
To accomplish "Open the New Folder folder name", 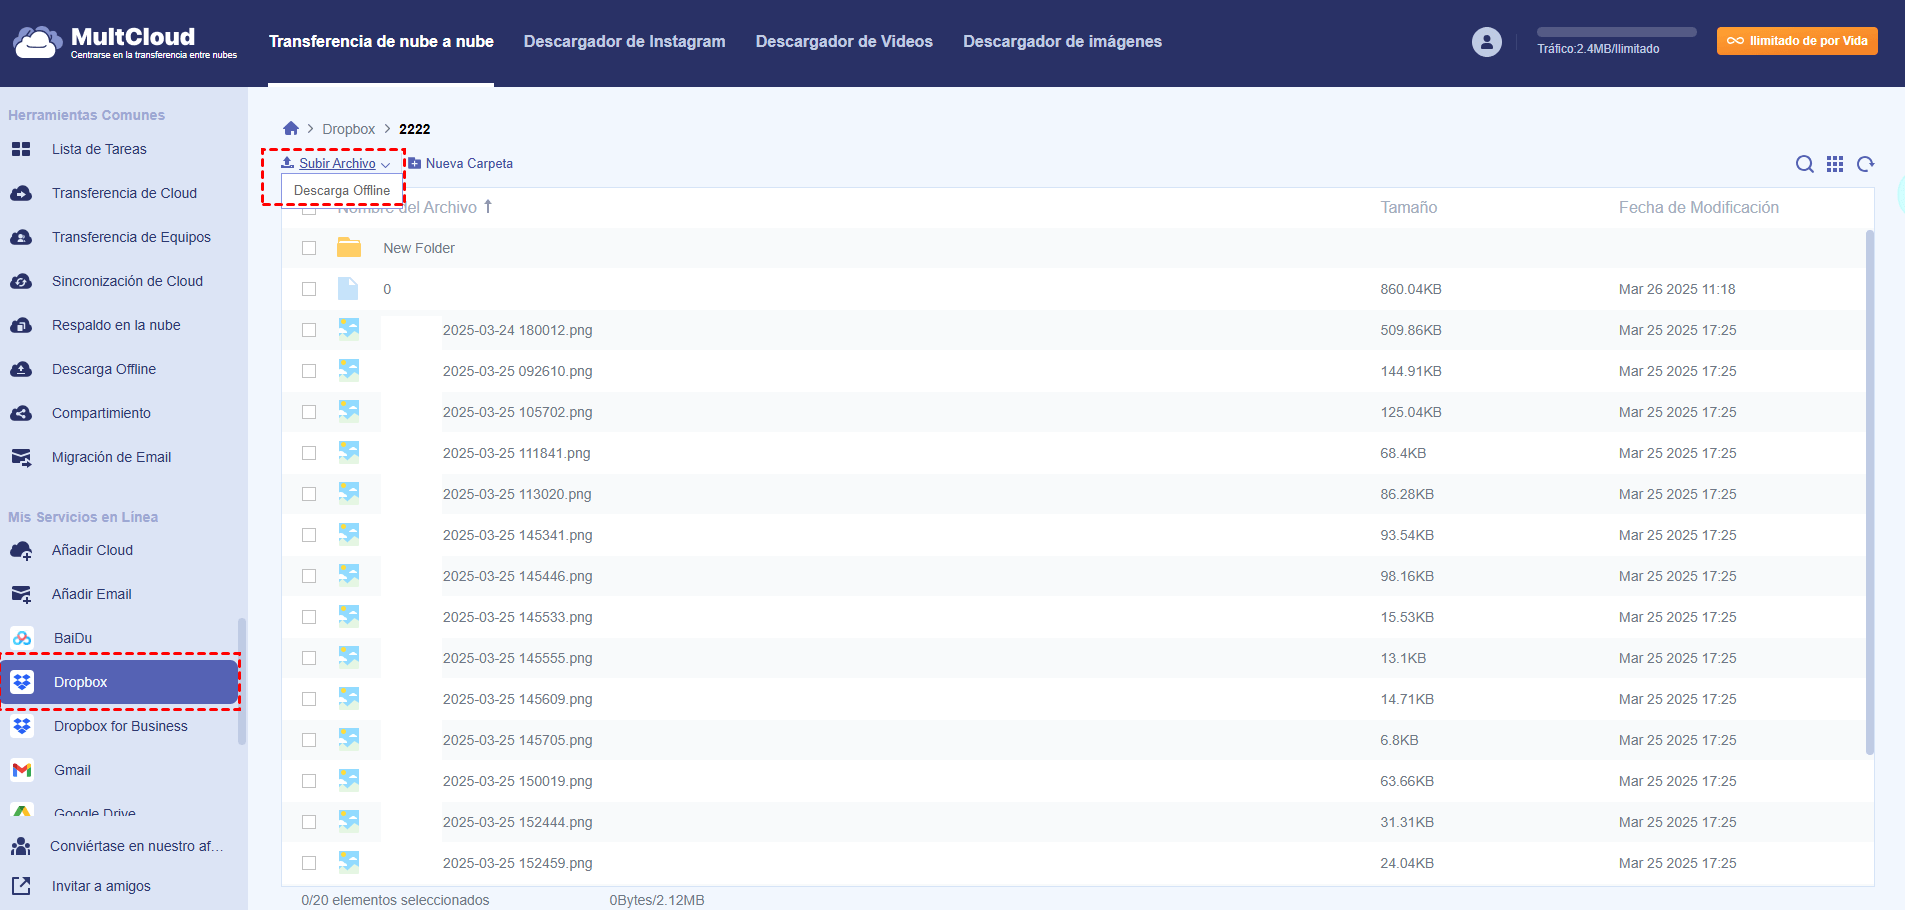I will 419,248.
